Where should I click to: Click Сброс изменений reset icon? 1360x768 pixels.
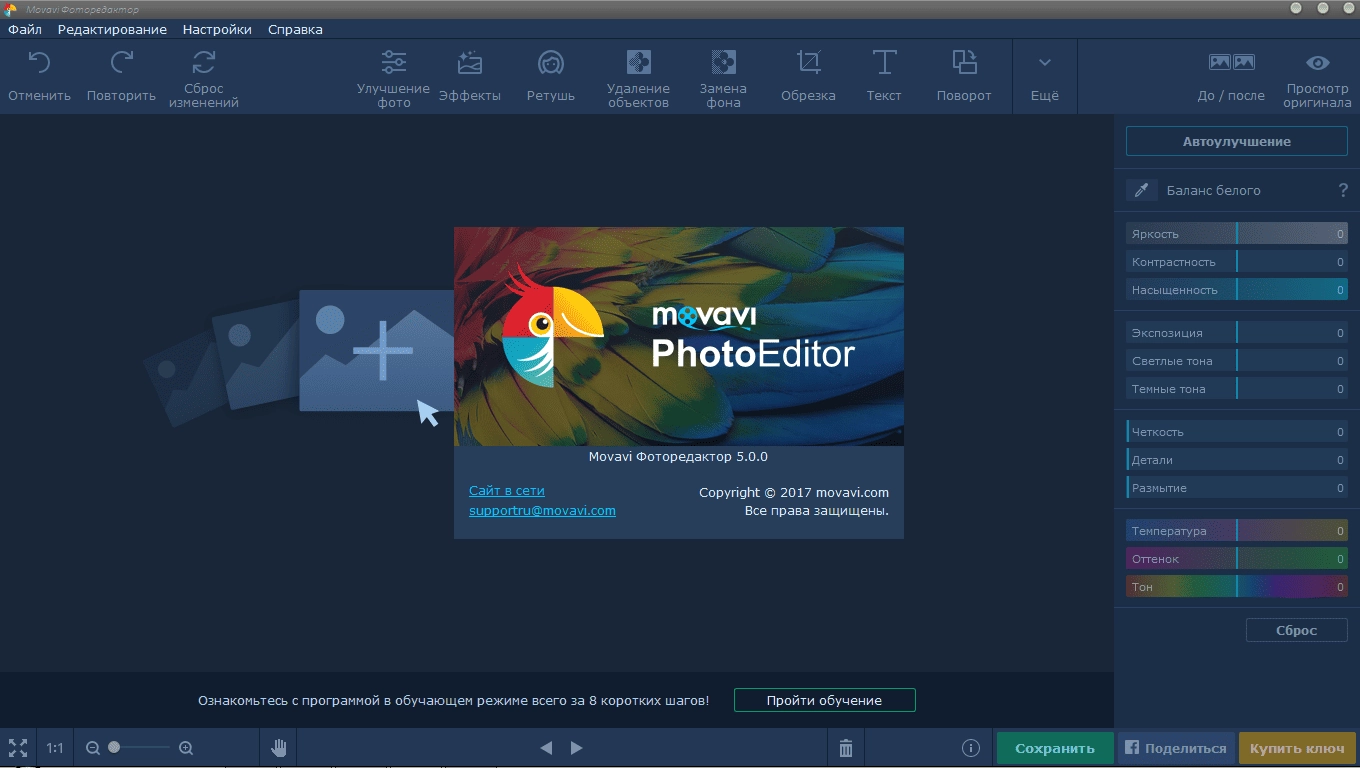click(x=204, y=62)
